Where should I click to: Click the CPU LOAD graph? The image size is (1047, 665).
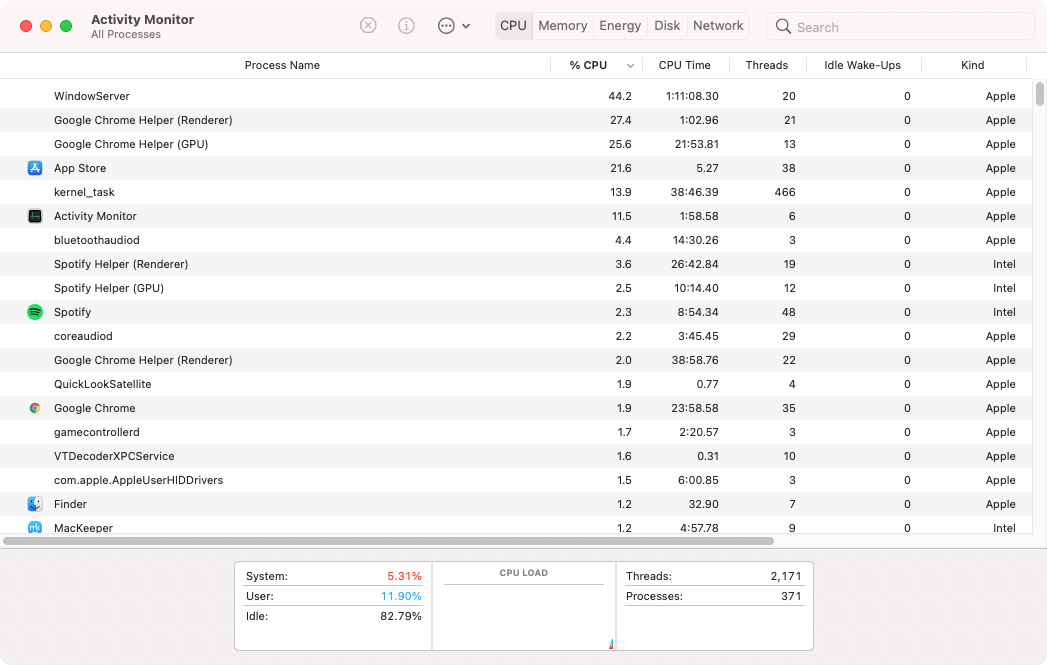[524, 616]
